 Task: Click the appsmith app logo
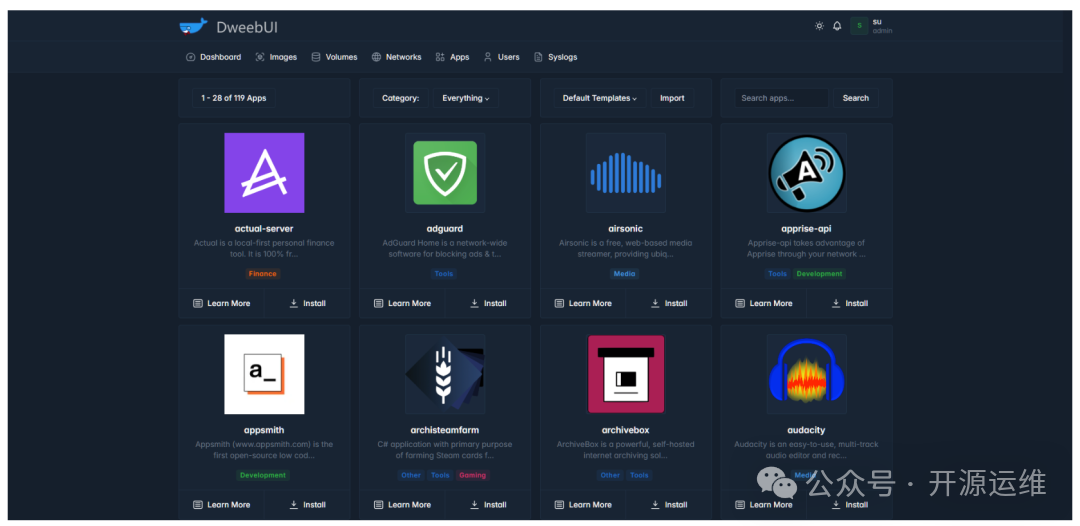tap(264, 374)
